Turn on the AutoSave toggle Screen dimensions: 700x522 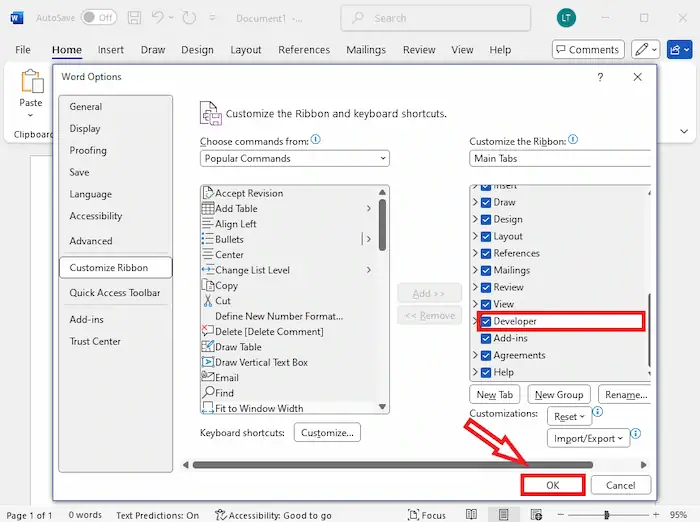[x=98, y=18]
